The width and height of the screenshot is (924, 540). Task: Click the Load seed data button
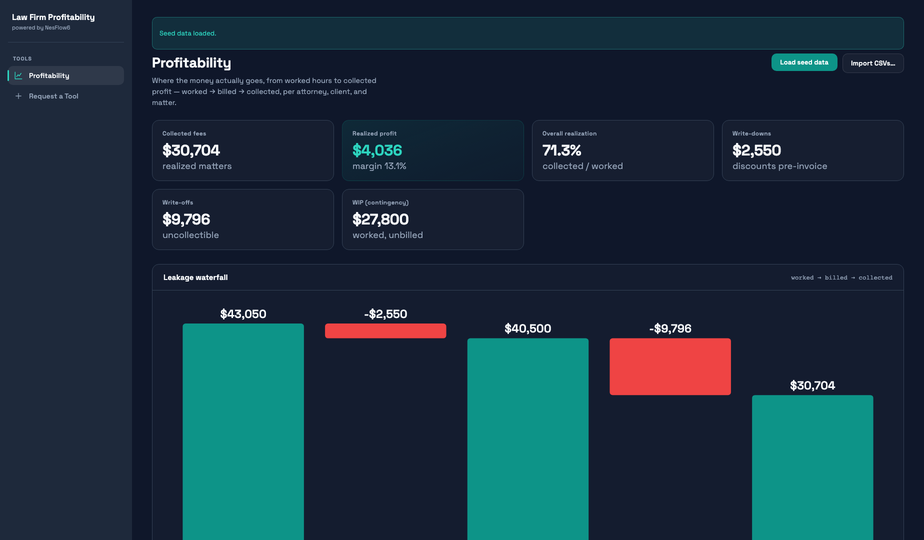pos(804,62)
